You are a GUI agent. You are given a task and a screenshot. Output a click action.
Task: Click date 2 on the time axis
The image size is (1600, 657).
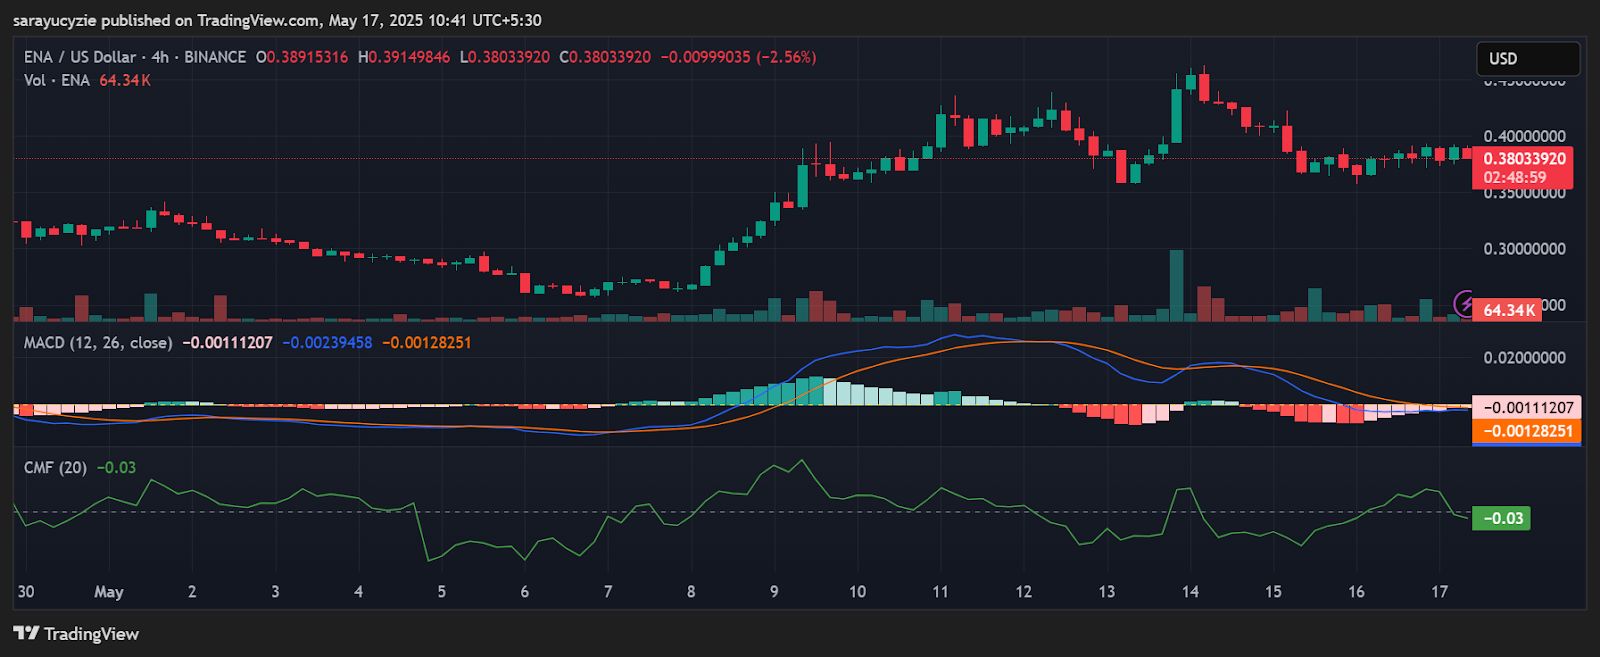tap(192, 592)
